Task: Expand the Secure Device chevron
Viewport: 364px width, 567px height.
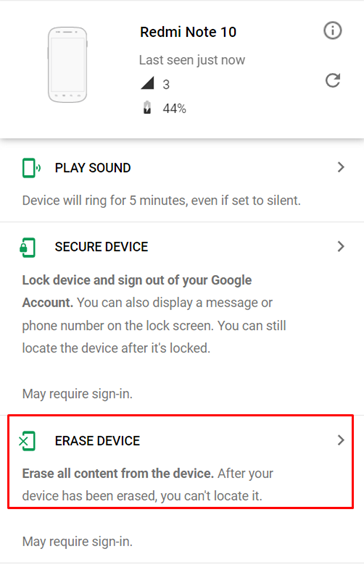Action: tap(341, 247)
